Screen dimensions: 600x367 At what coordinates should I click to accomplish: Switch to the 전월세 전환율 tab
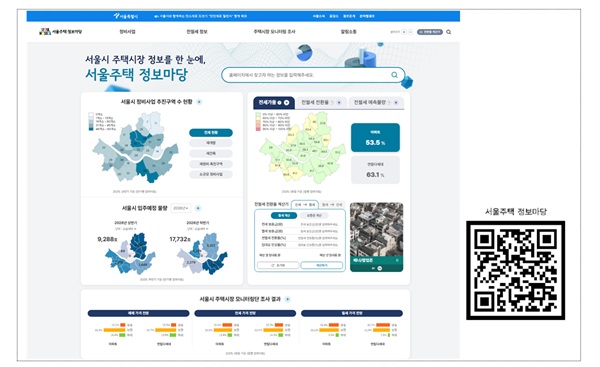(321, 103)
